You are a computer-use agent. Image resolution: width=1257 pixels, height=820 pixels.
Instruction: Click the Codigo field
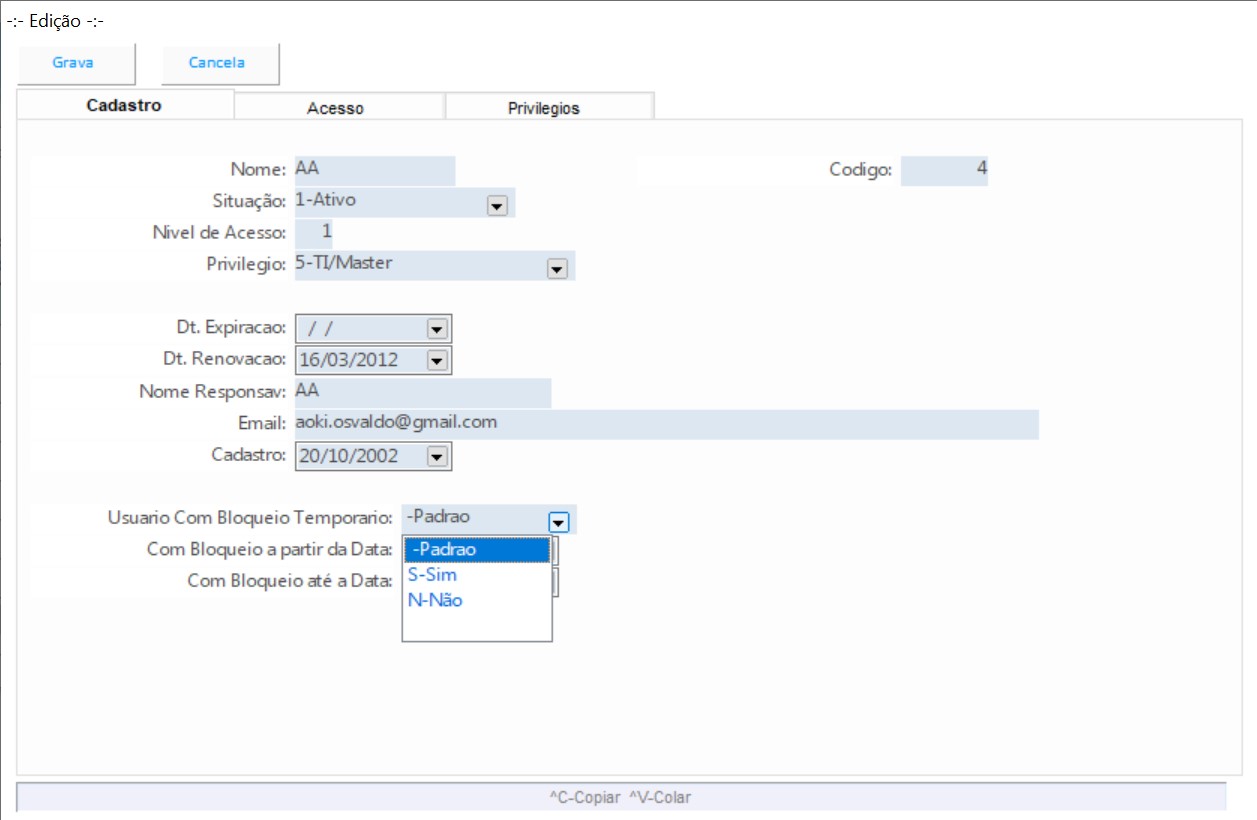point(943,170)
